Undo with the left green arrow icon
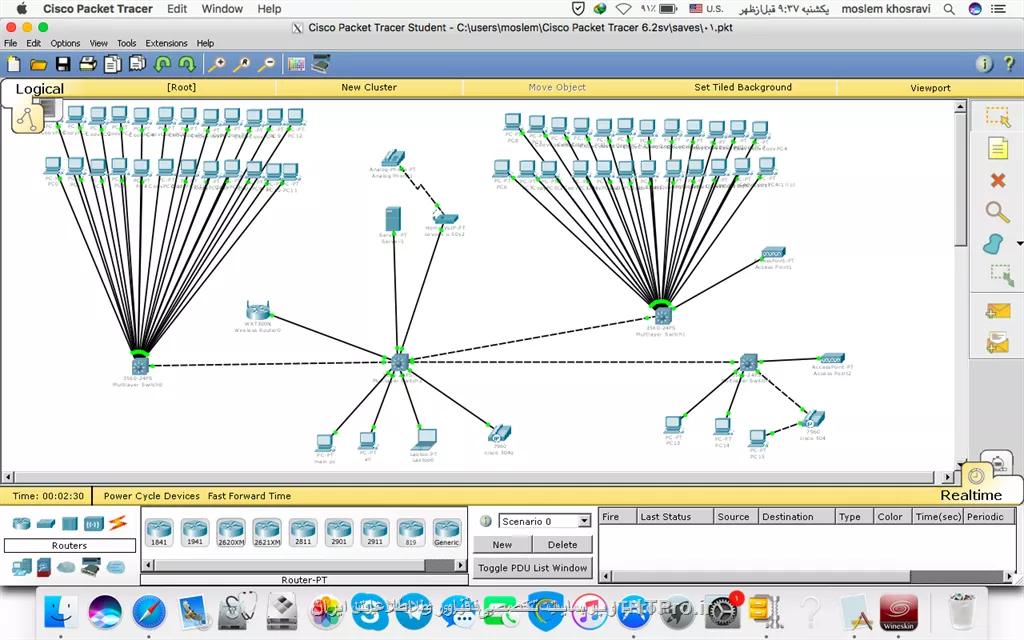The width and height of the screenshot is (1024, 640). pyautogui.click(x=162, y=64)
